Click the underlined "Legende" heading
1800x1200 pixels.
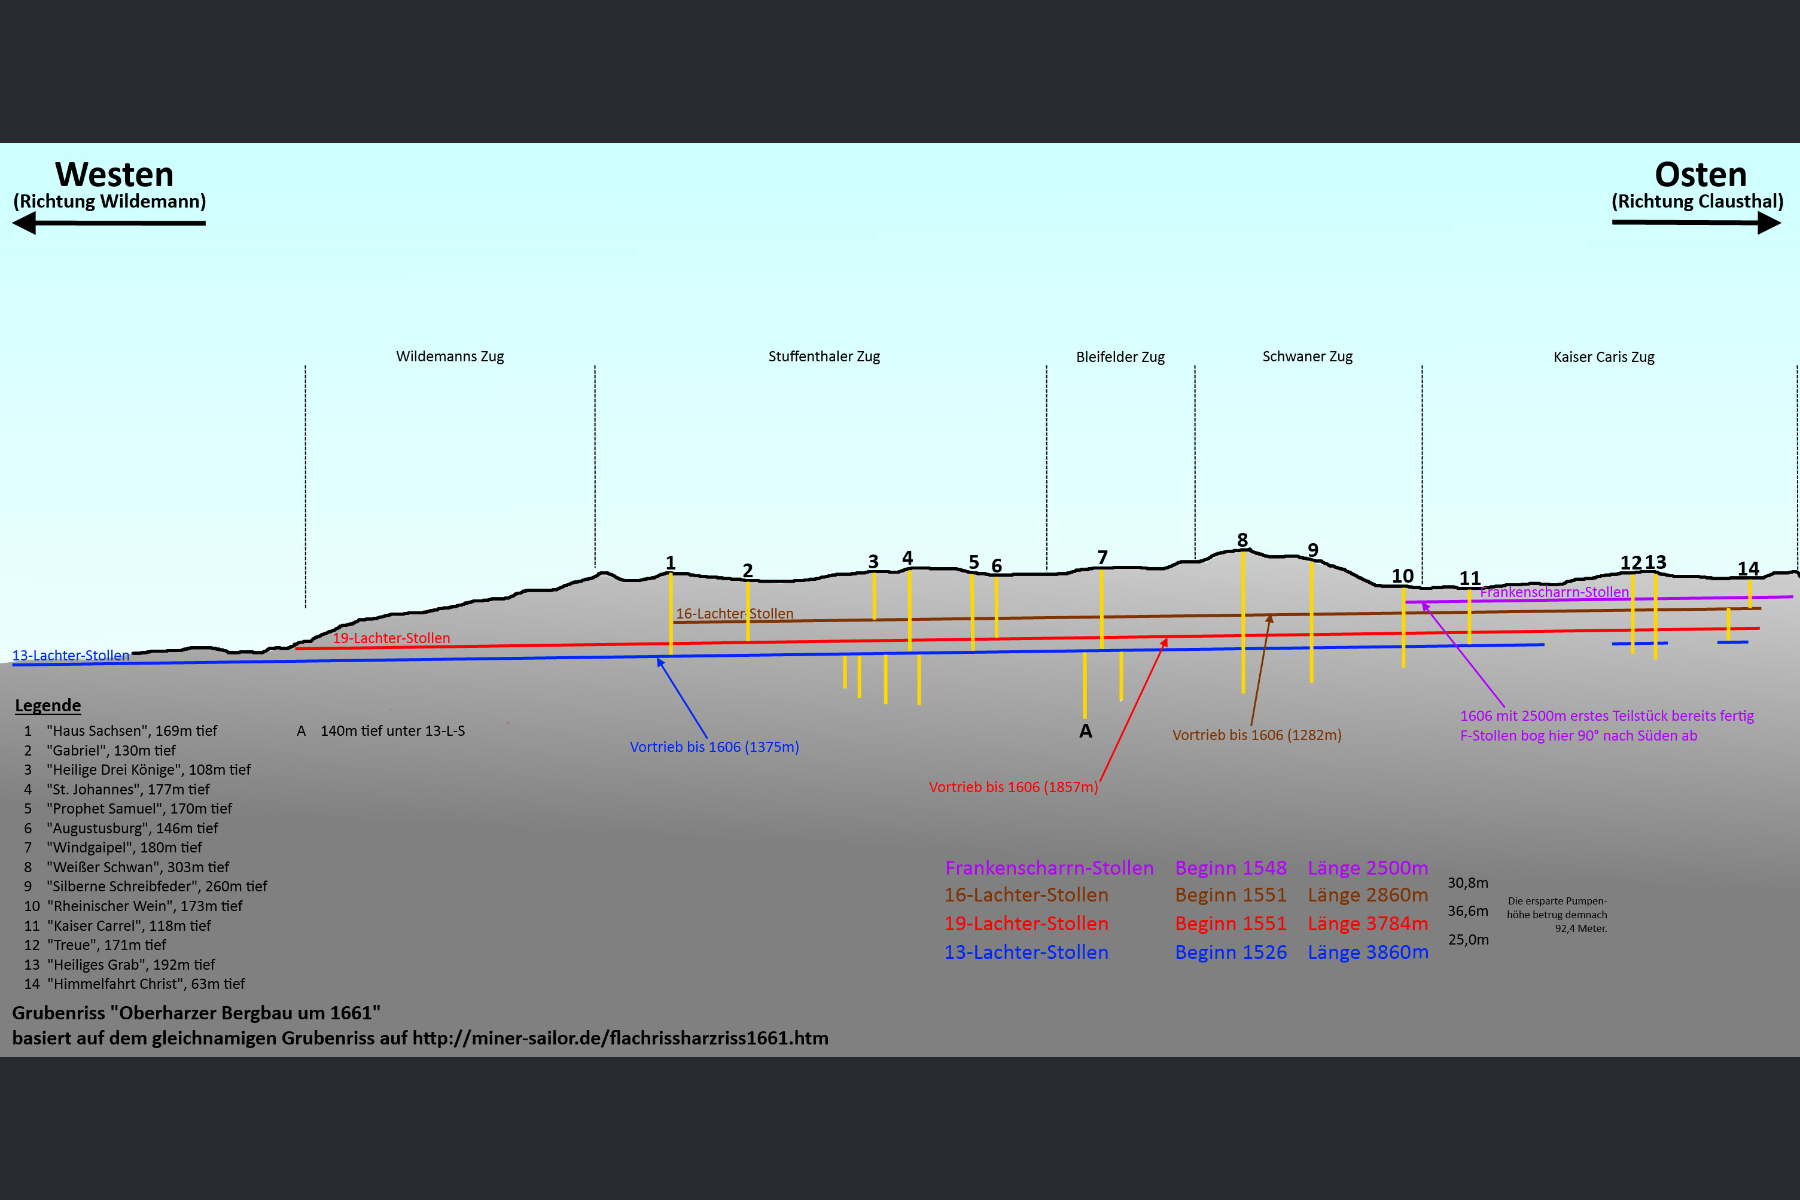[48, 706]
